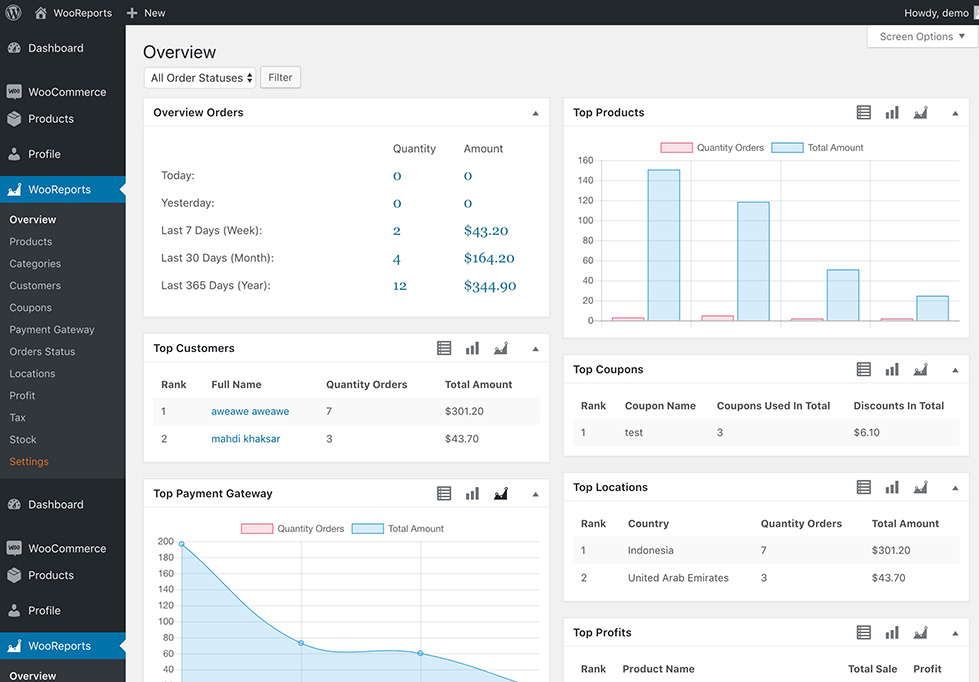Open the All Order Statuses dropdown
979x682 pixels.
point(200,78)
